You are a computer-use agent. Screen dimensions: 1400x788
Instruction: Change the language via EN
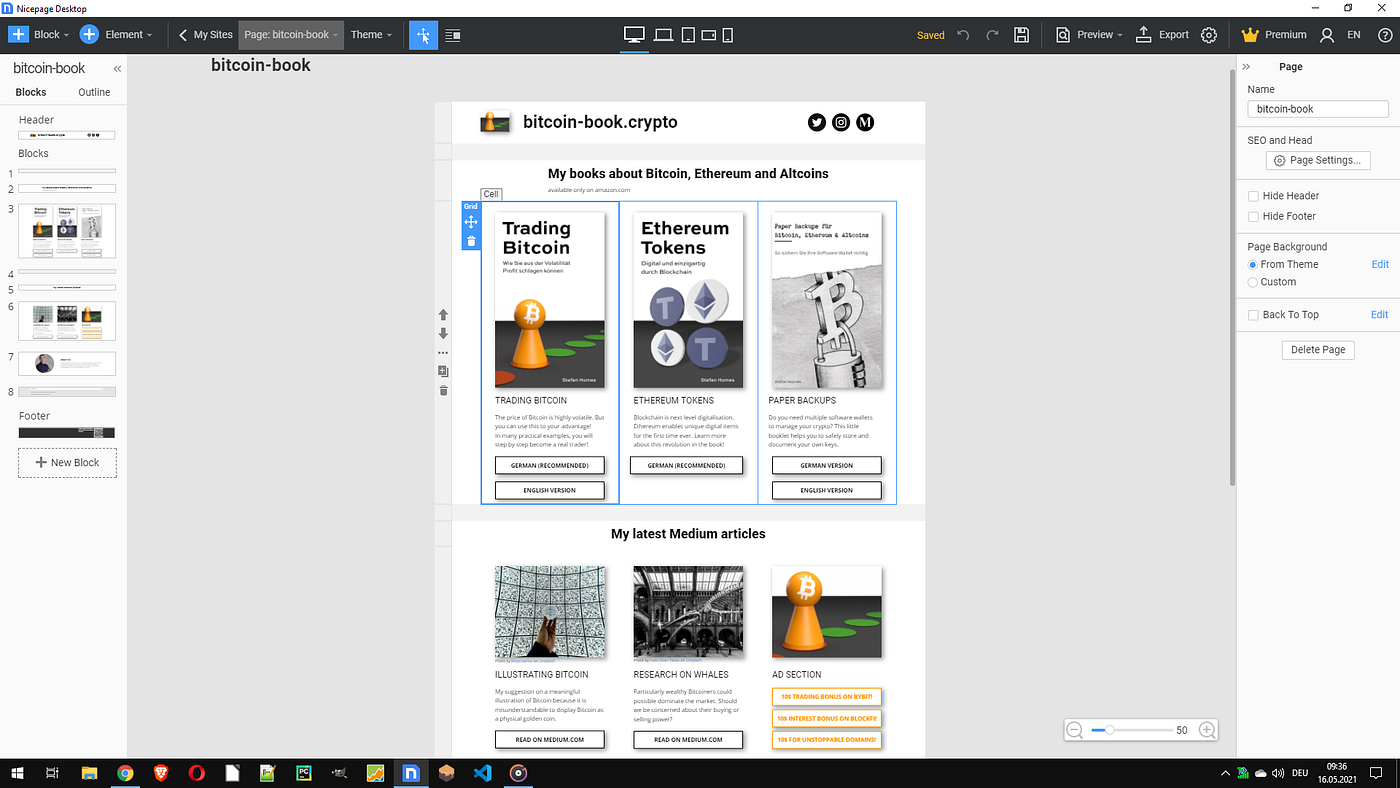[x=1354, y=35]
